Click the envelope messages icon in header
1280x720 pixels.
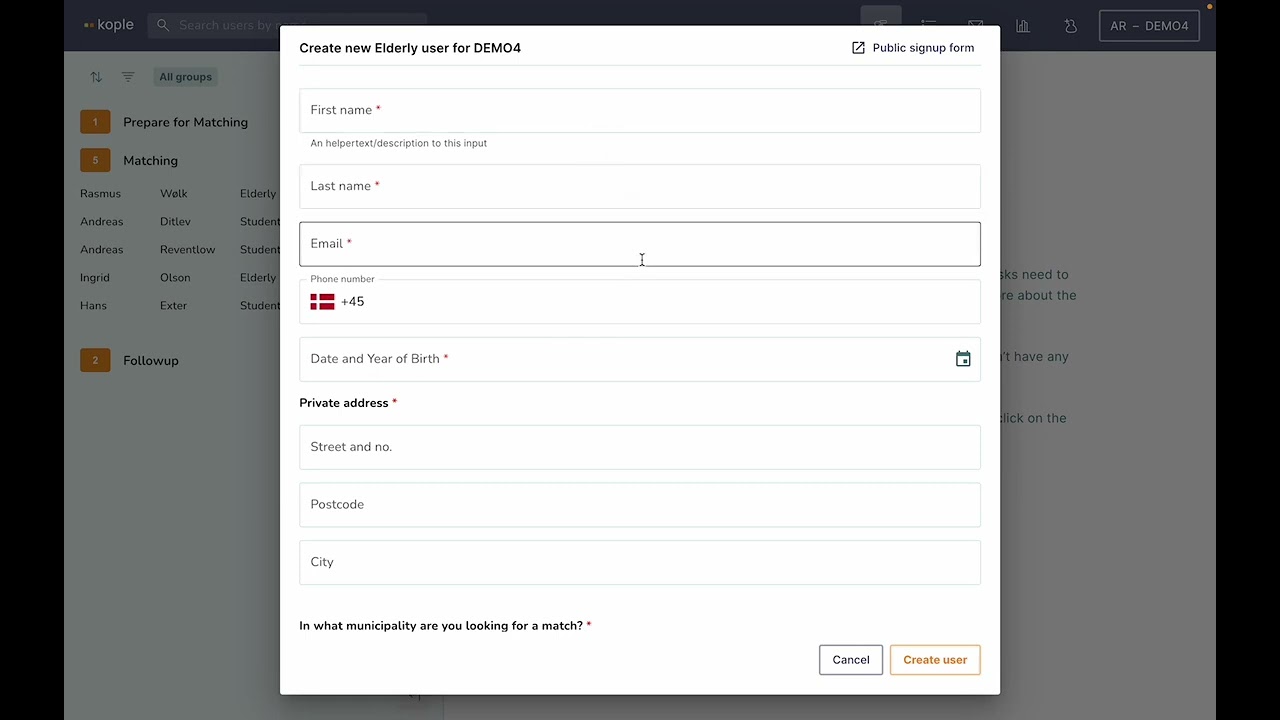pyautogui.click(x=975, y=24)
